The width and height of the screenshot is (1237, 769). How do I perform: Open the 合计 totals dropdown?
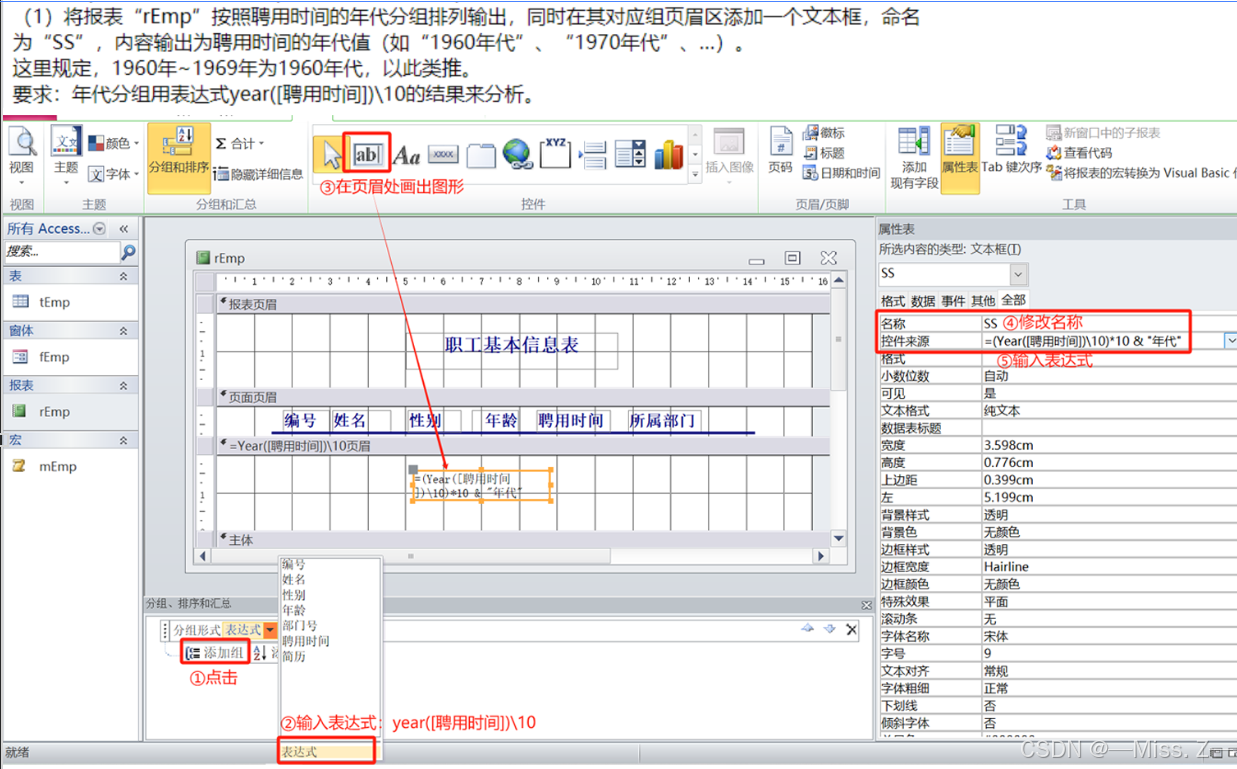(241, 143)
